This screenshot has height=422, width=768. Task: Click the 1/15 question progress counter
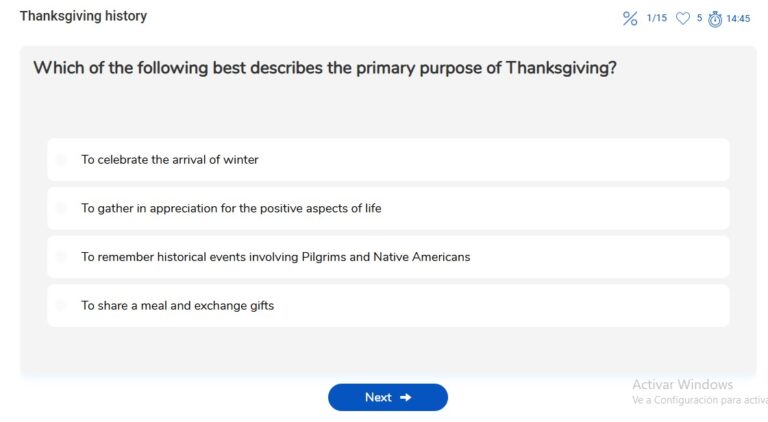[657, 18]
